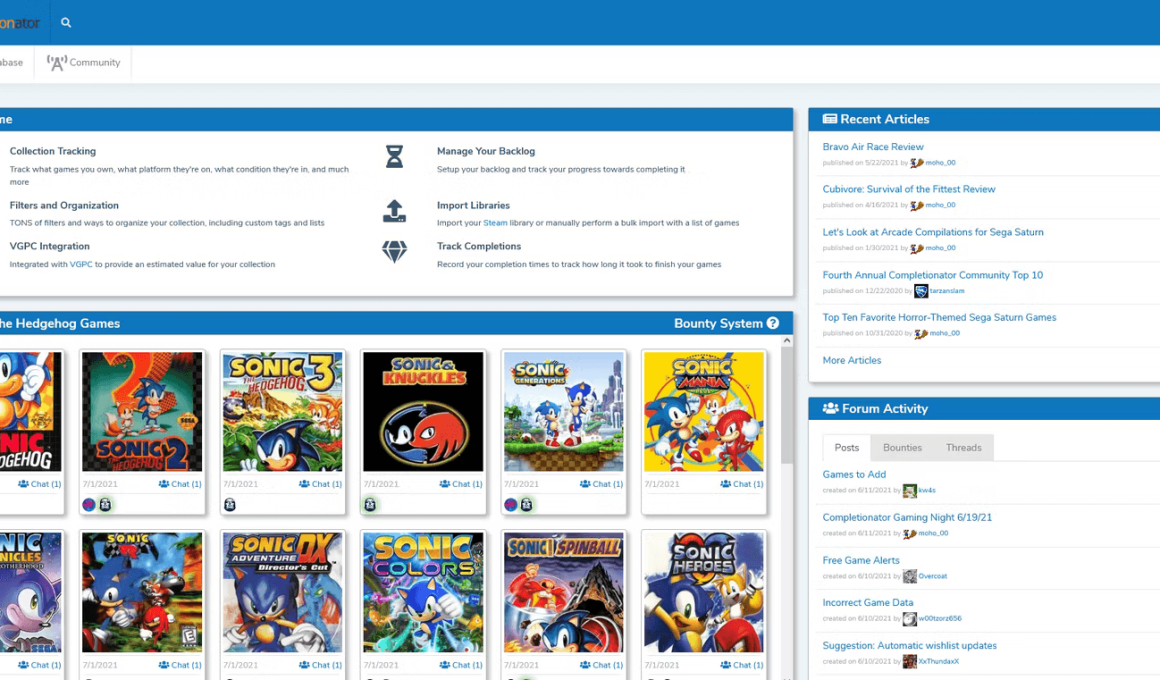The width and height of the screenshot is (1160, 680).
Task: Open the Sonic Adventure DX cover
Action: (x=283, y=593)
